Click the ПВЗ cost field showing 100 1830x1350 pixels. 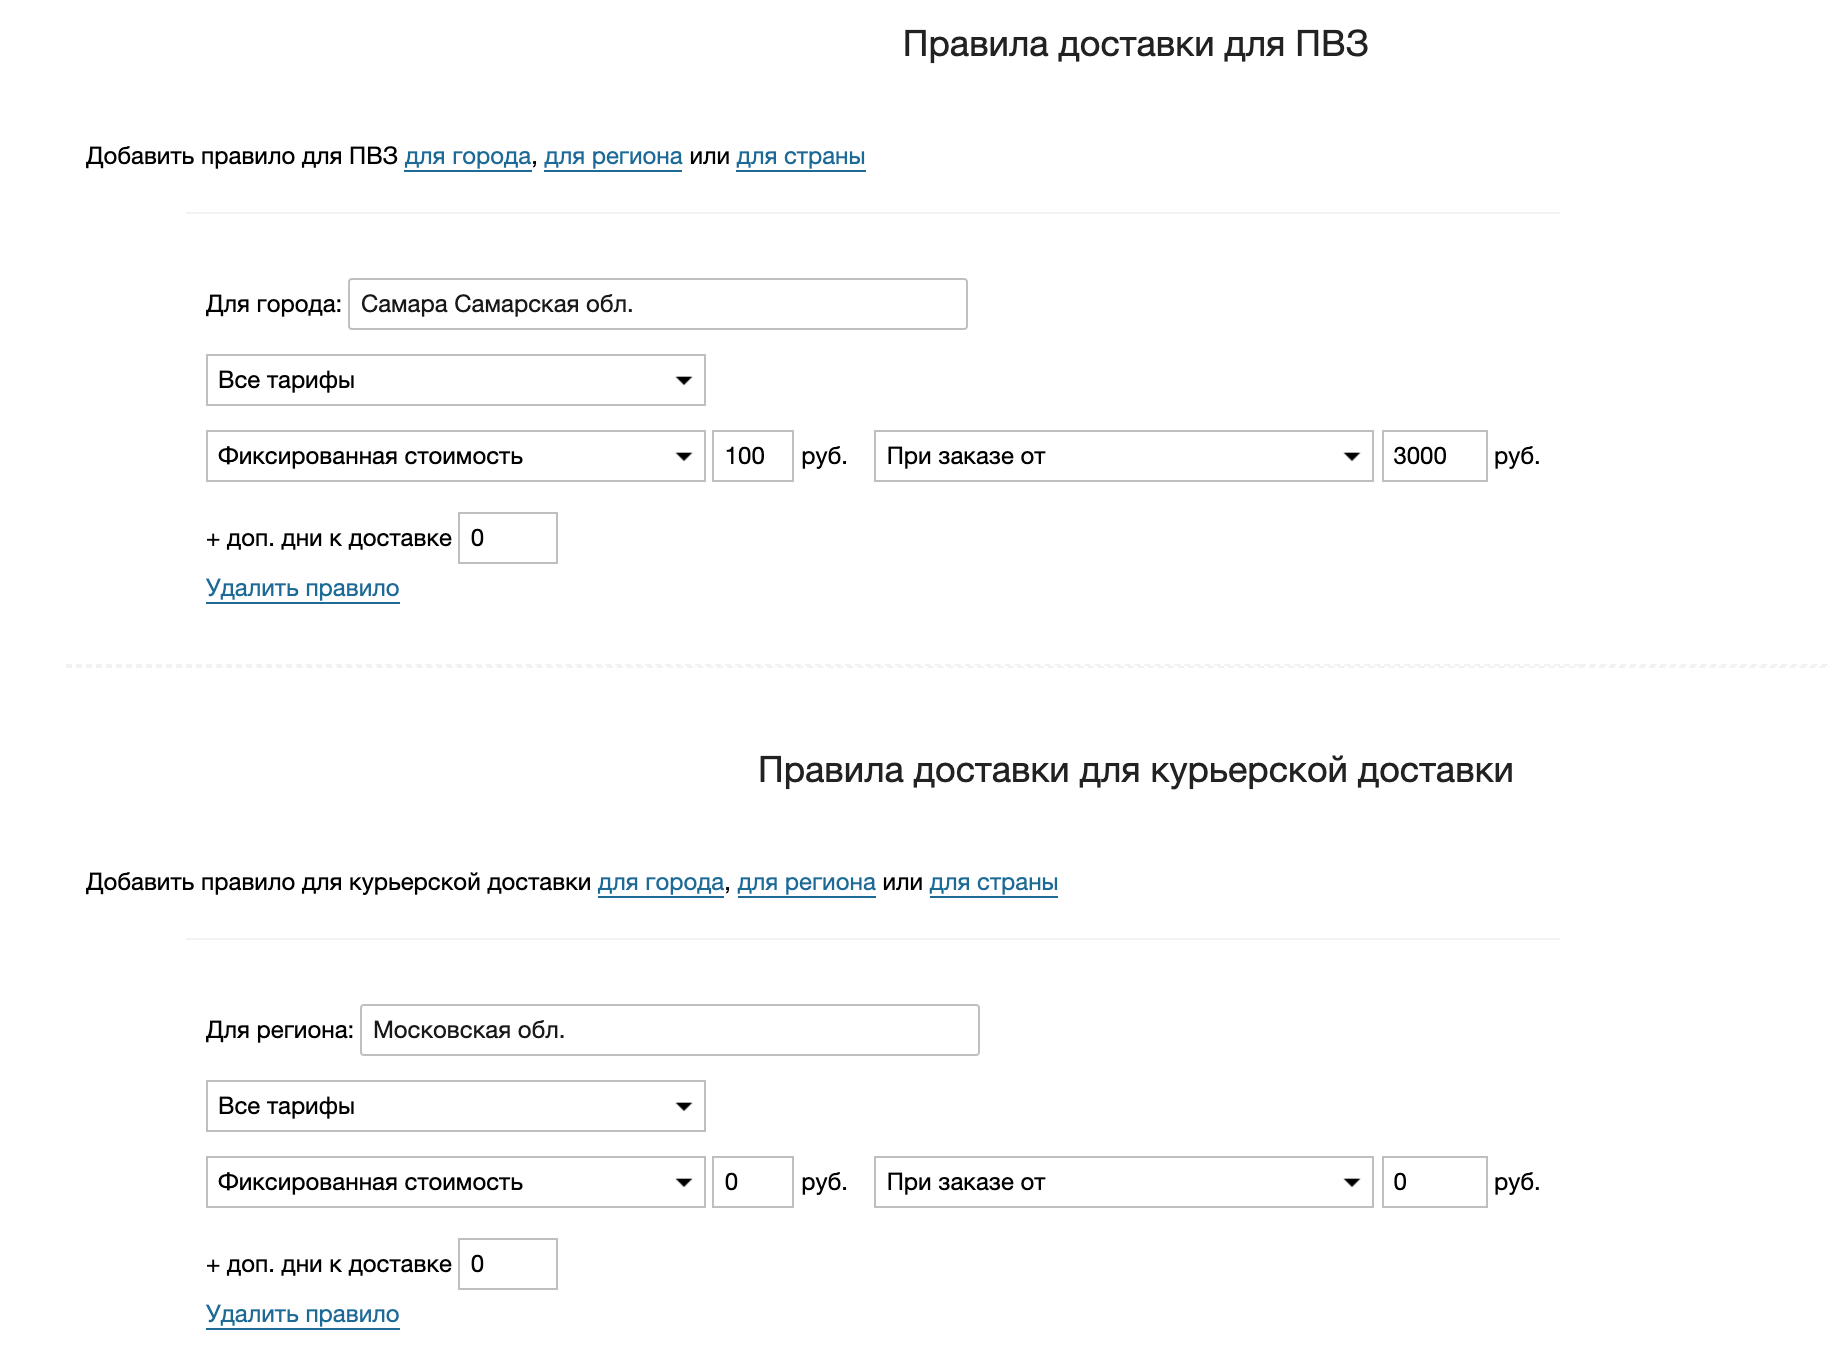(x=752, y=456)
